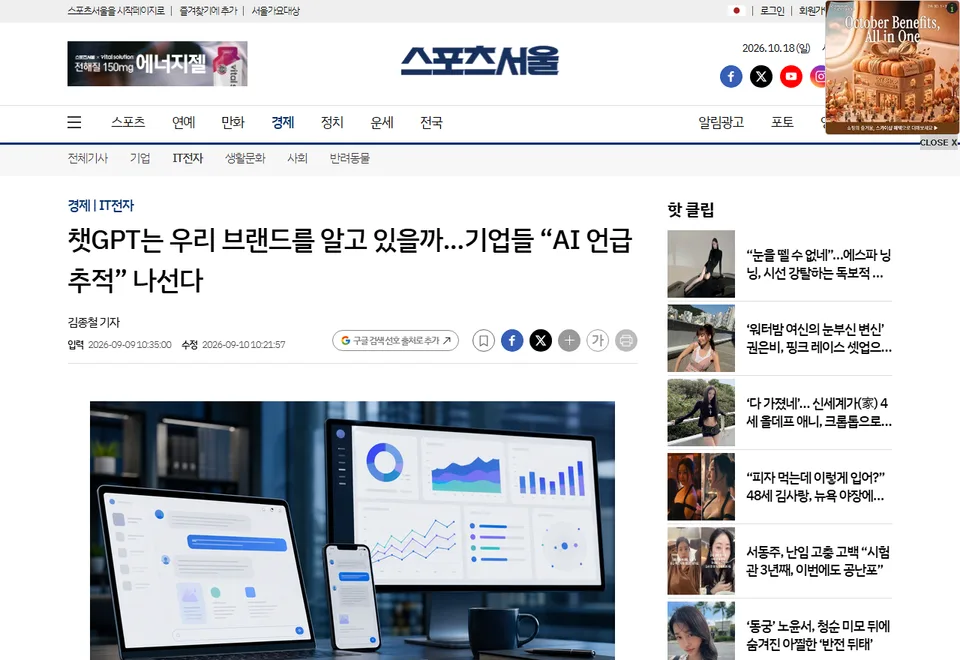960x660 pixels.
Task: Bookmark this article icon
Action: [x=483, y=340]
